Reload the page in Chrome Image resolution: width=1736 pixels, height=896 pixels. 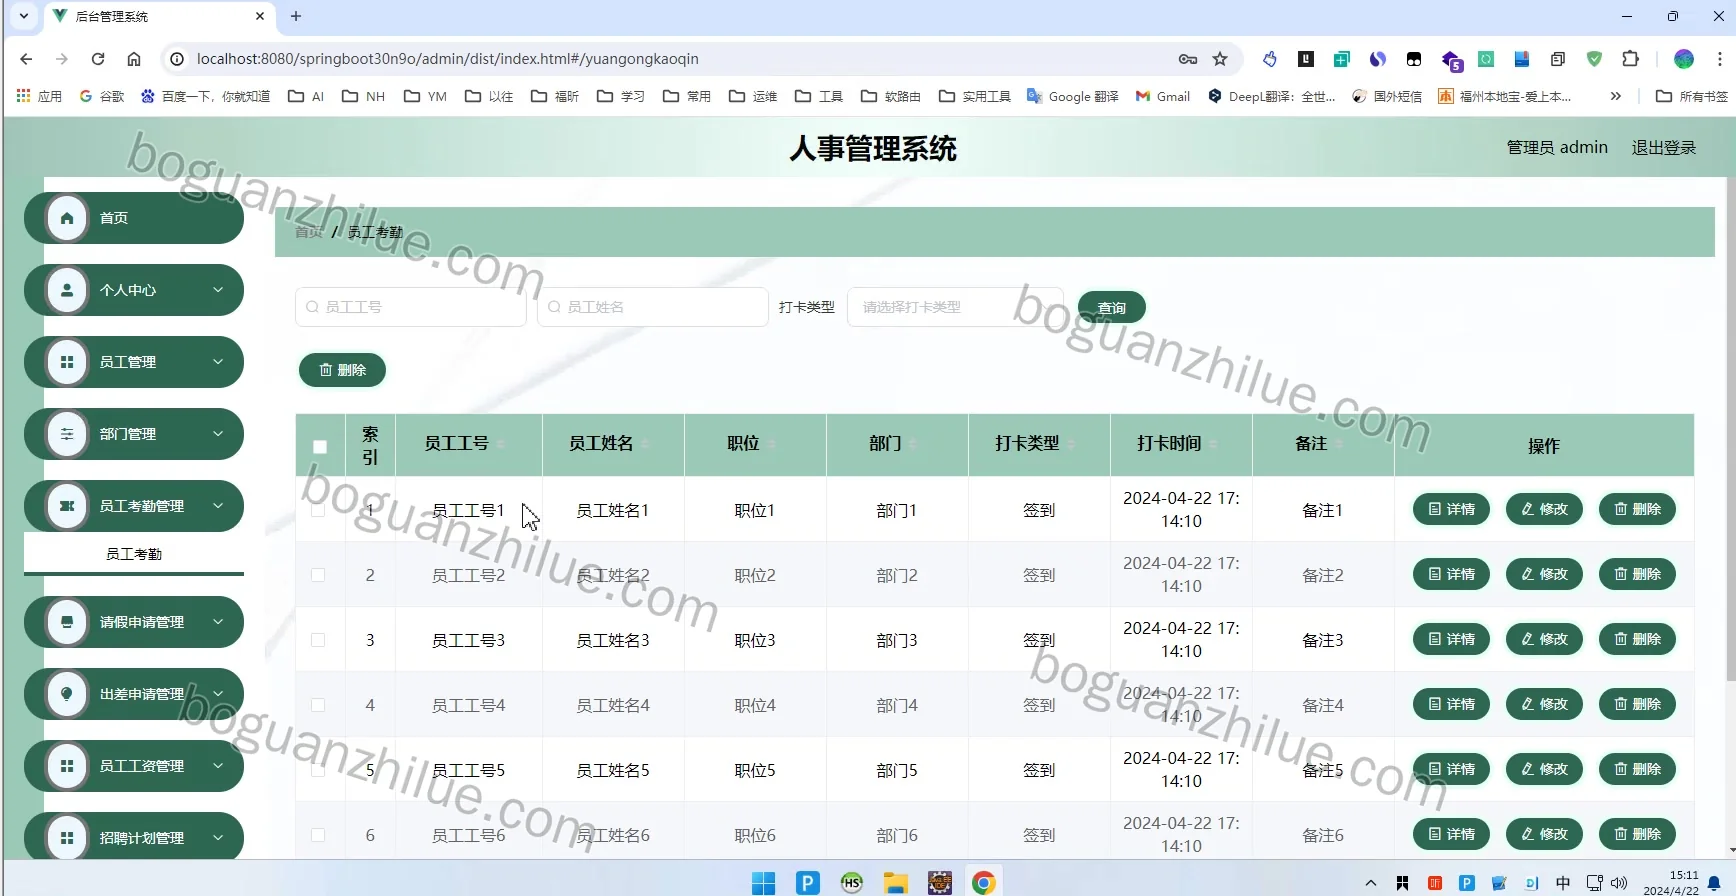click(x=98, y=59)
